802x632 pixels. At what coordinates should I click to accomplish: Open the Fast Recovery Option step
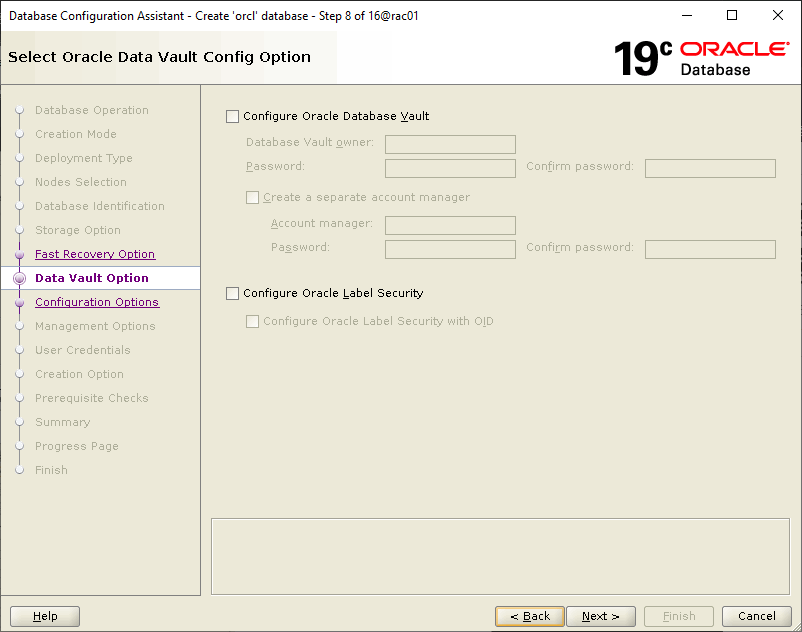click(x=95, y=254)
